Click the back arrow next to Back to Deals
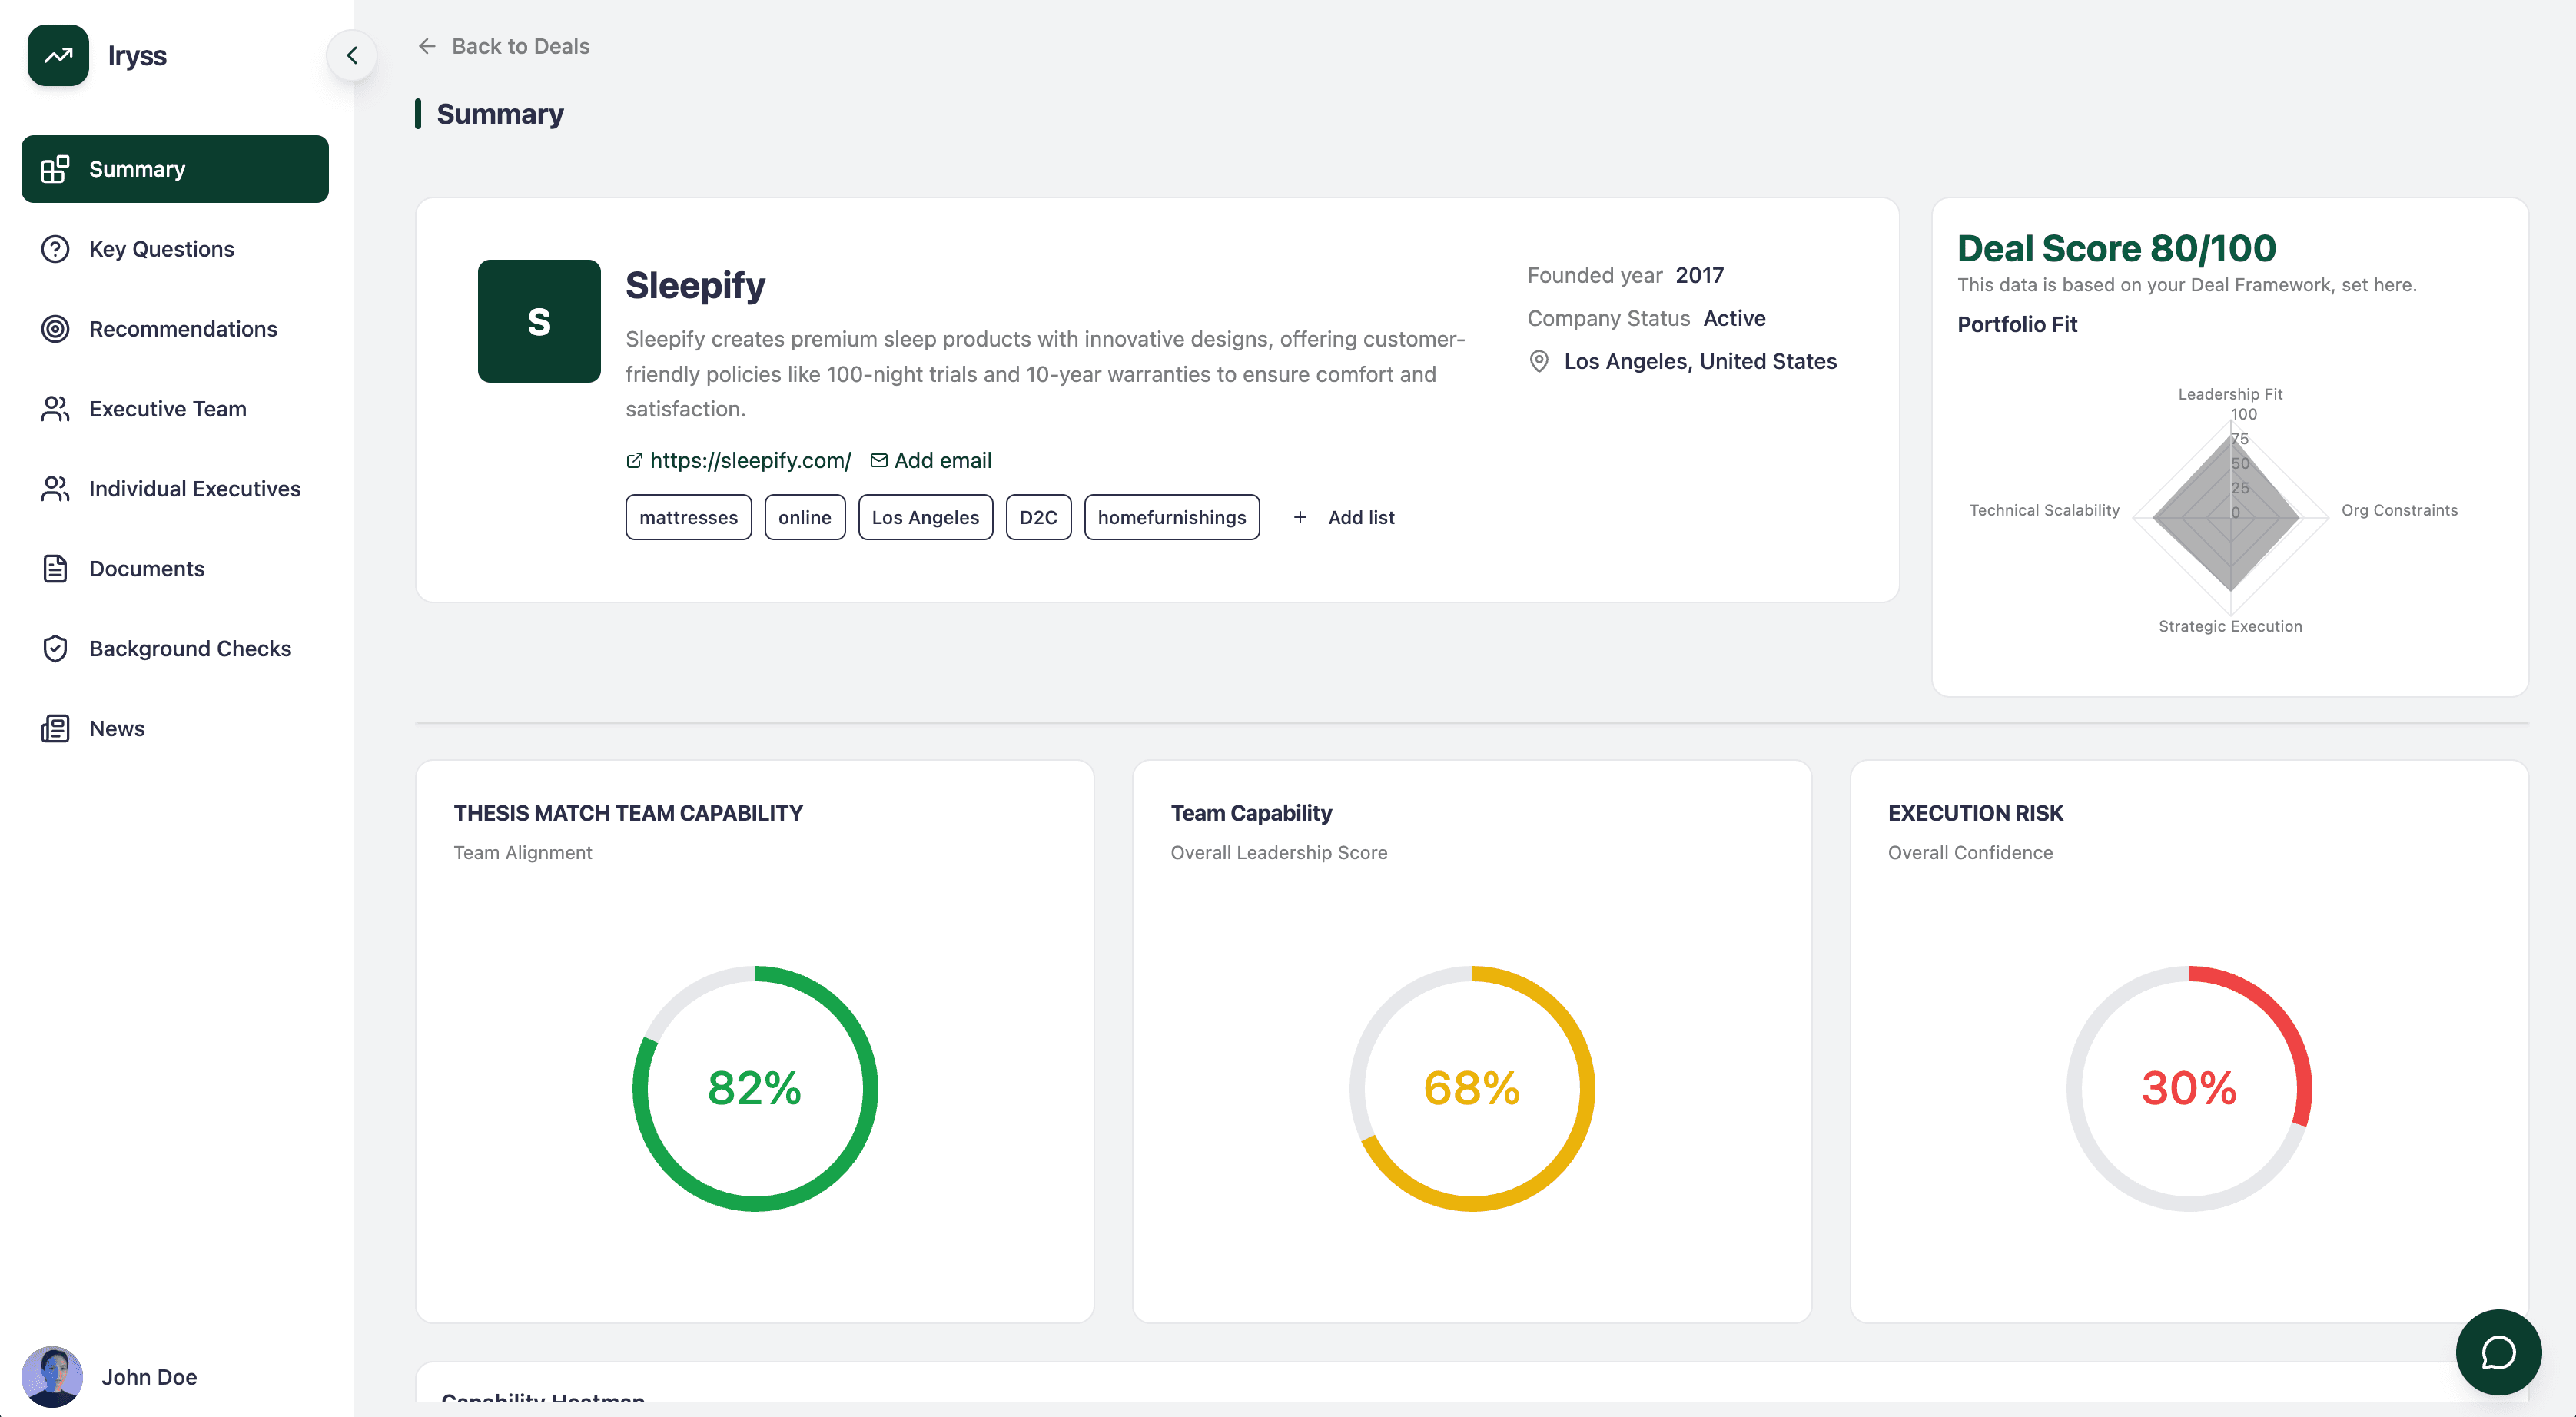This screenshot has width=2576, height=1417. tap(428, 46)
